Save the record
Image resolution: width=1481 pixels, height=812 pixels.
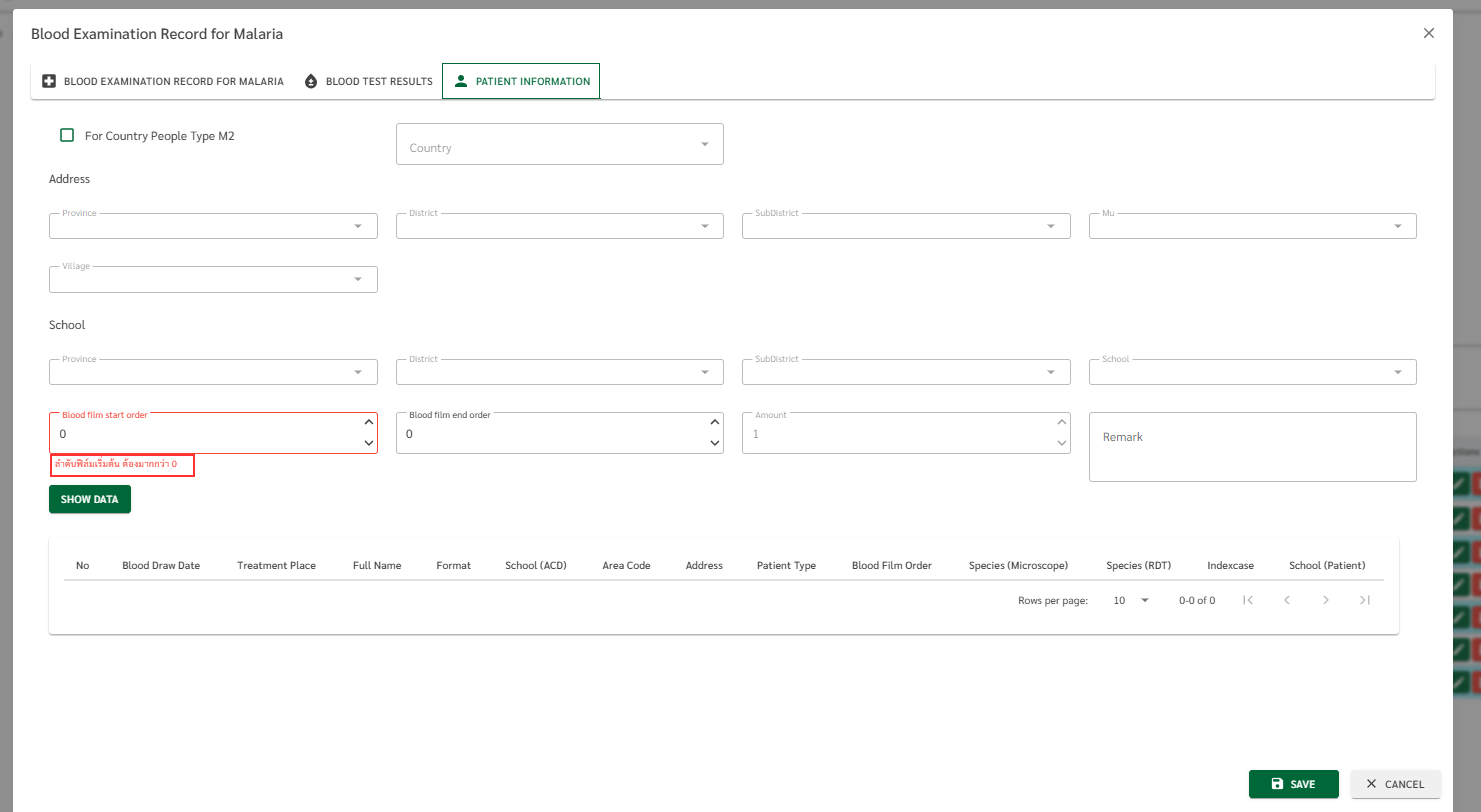(1293, 784)
